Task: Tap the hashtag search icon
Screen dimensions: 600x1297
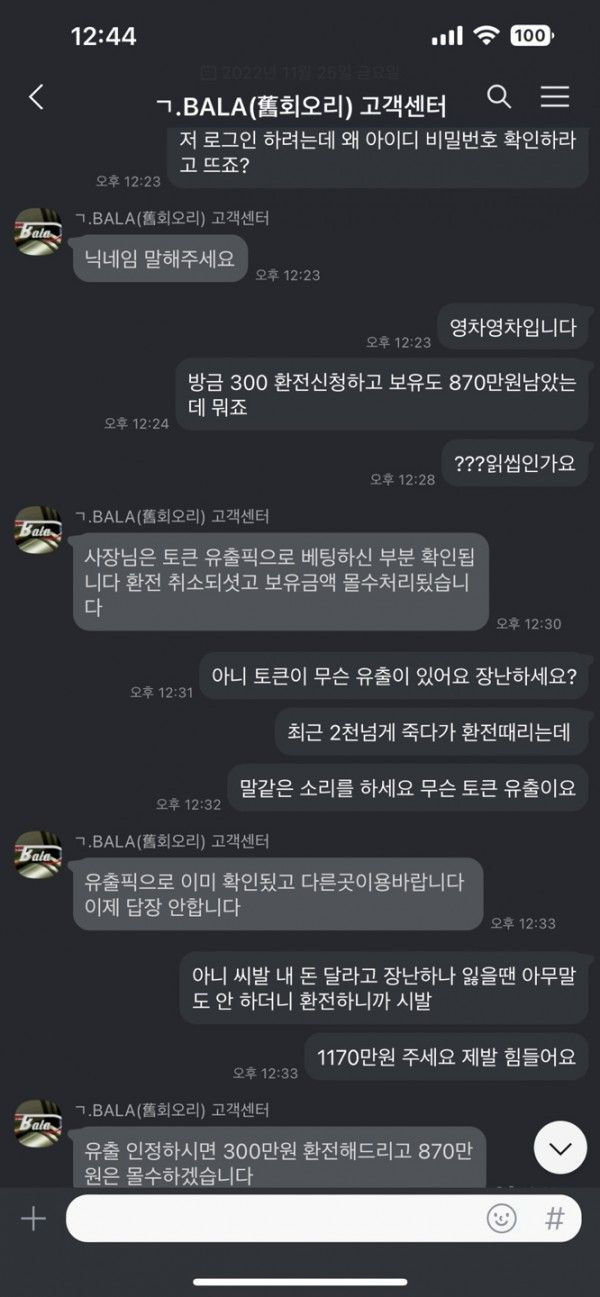Action: 554,1218
